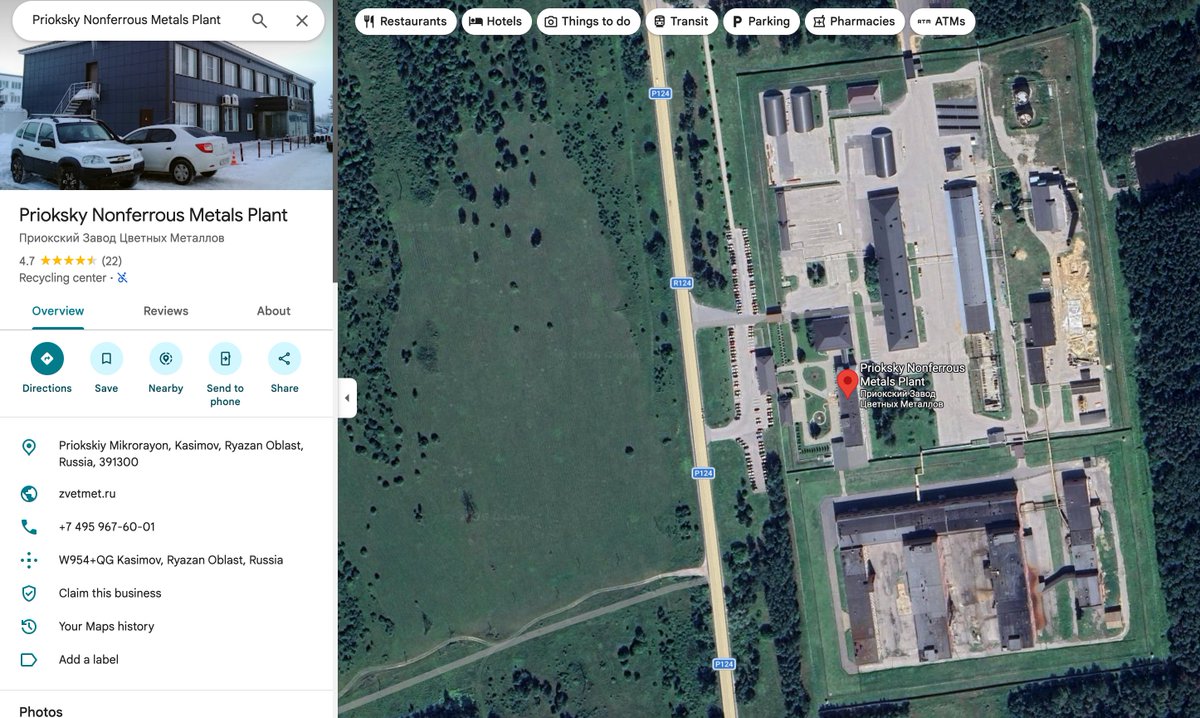The image size is (1200, 718).
Task: Collapse the side panel arrow
Action: 347,398
